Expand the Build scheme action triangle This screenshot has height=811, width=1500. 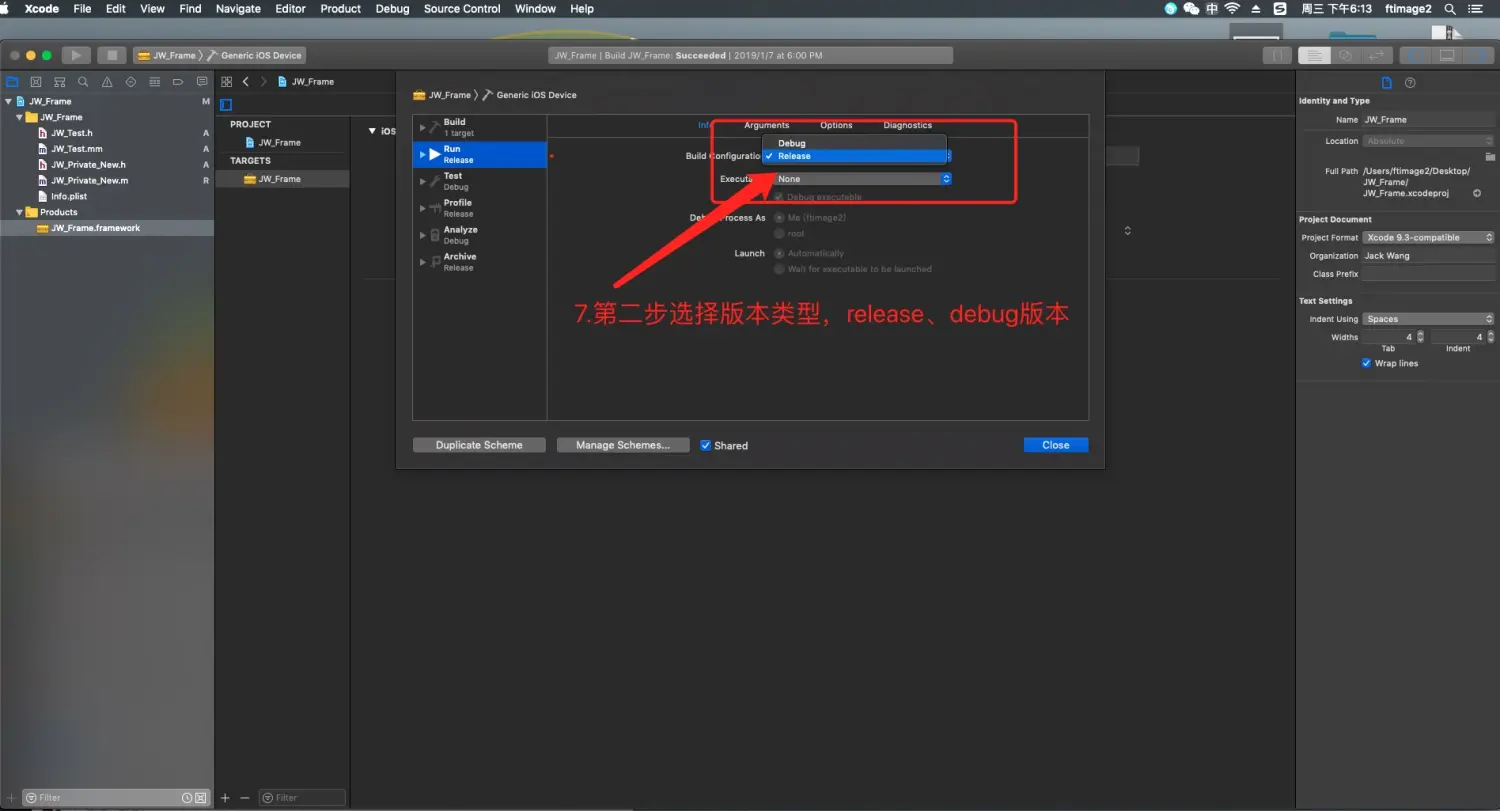(x=422, y=126)
